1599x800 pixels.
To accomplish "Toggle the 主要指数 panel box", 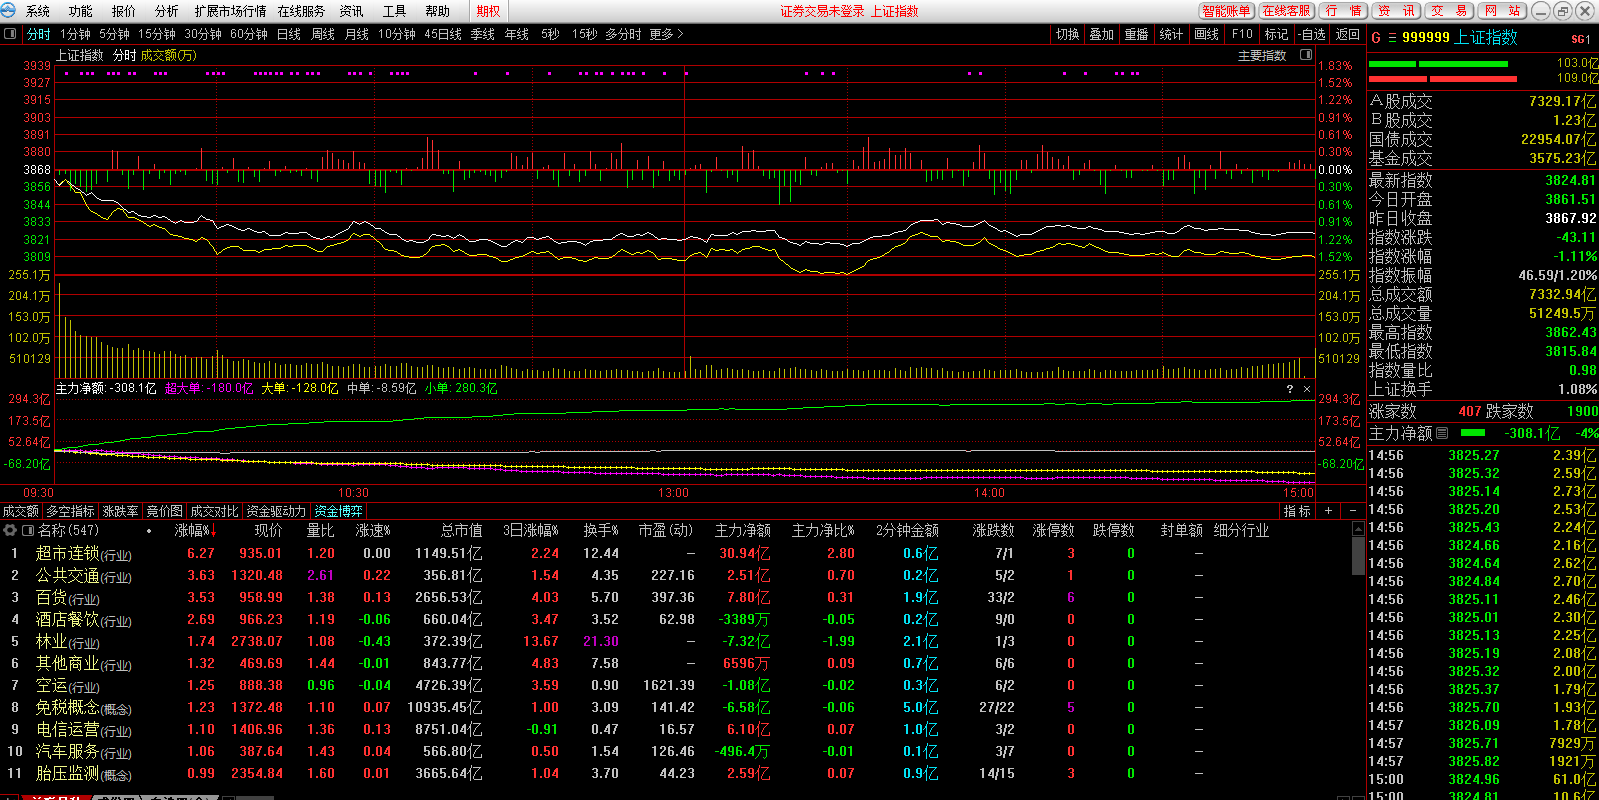I will (1305, 56).
